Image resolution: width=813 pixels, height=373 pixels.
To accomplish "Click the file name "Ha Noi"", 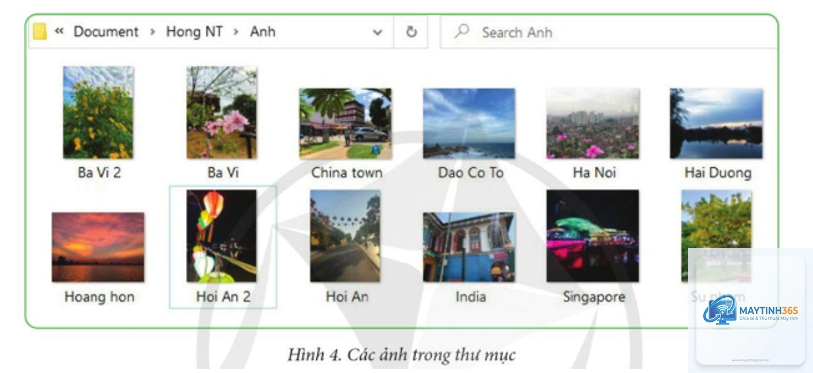I will [594, 172].
